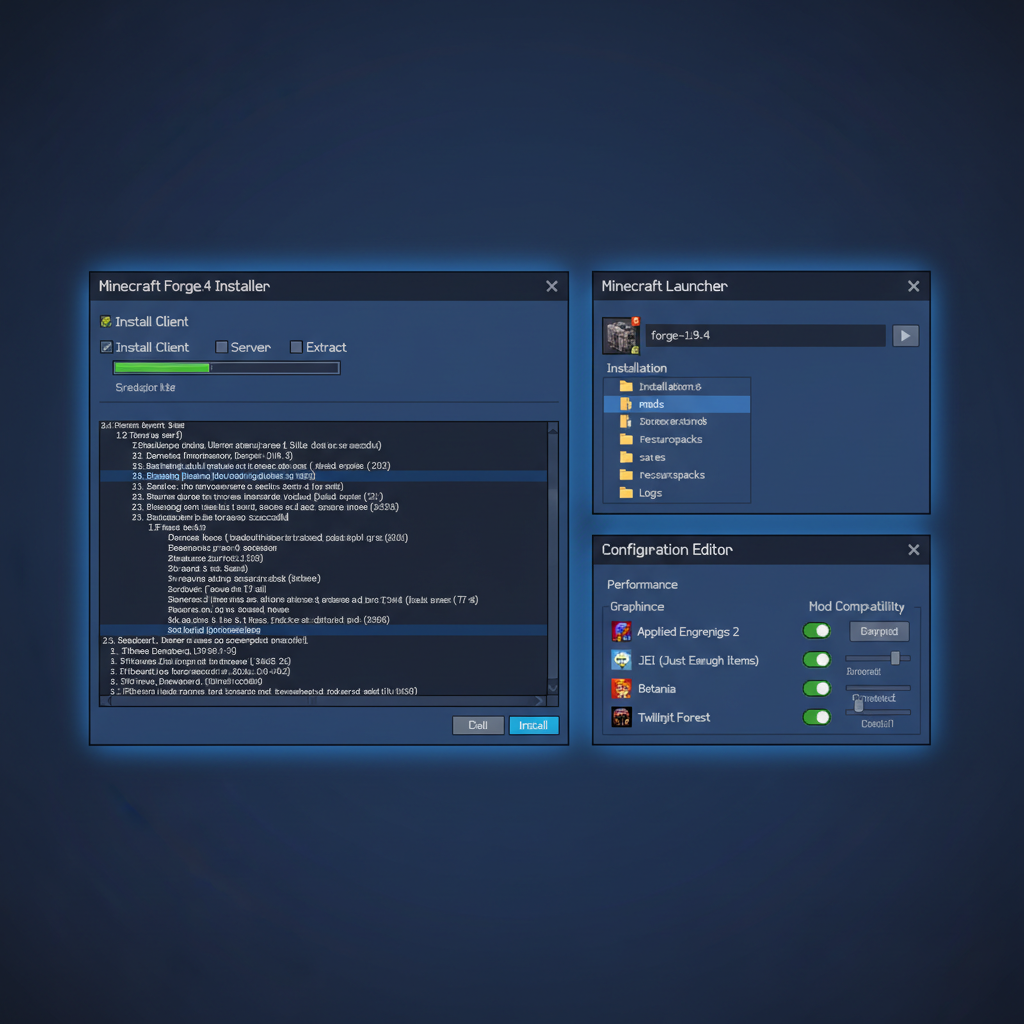This screenshot has height=1024, width=1024.
Task: Click the top folder icon in Installation list
Action: click(626, 386)
